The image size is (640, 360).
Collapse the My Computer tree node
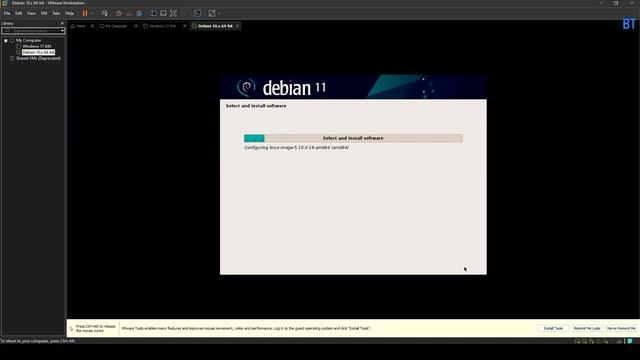(x=6, y=41)
